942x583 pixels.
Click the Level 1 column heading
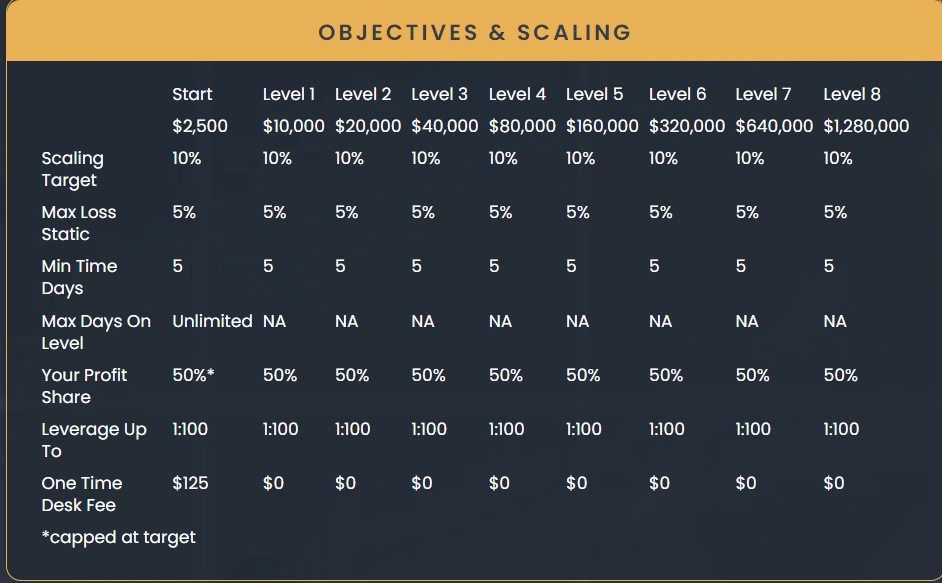(x=289, y=94)
